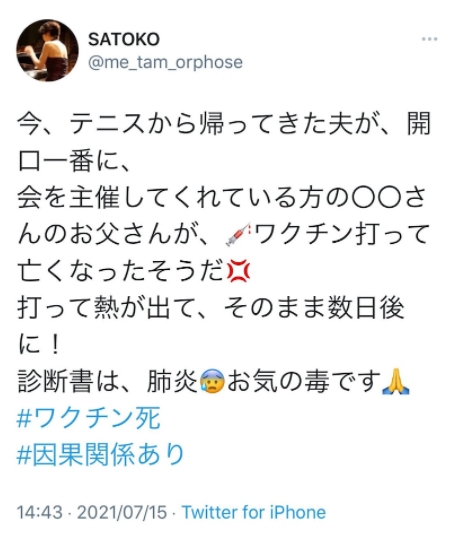Click the text 亡くなったそうだ

(121, 271)
